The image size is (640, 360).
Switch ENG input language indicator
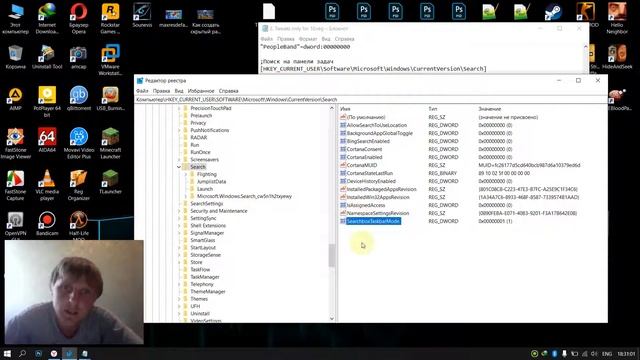pyautogui.click(x=607, y=354)
